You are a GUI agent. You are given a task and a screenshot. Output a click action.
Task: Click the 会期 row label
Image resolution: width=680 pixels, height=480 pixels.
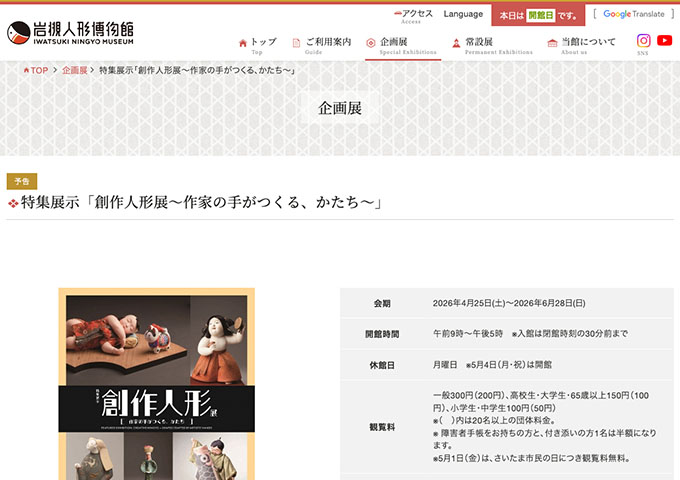pos(382,304)
